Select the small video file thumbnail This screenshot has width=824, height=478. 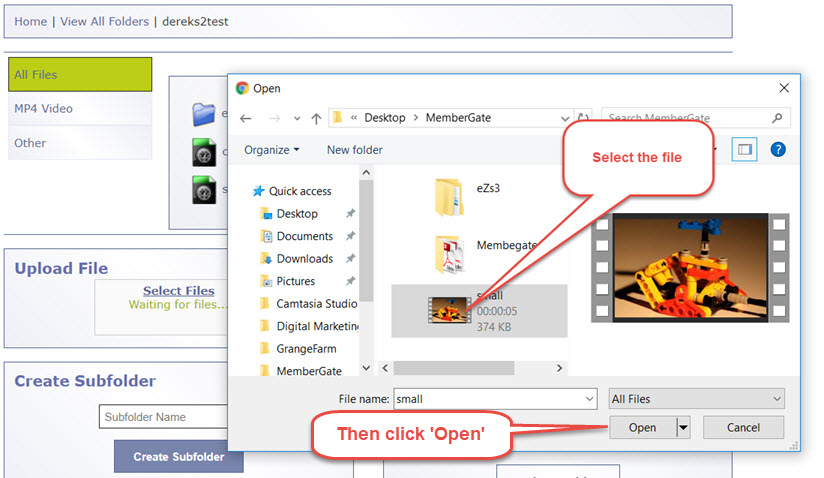[449, 310]
